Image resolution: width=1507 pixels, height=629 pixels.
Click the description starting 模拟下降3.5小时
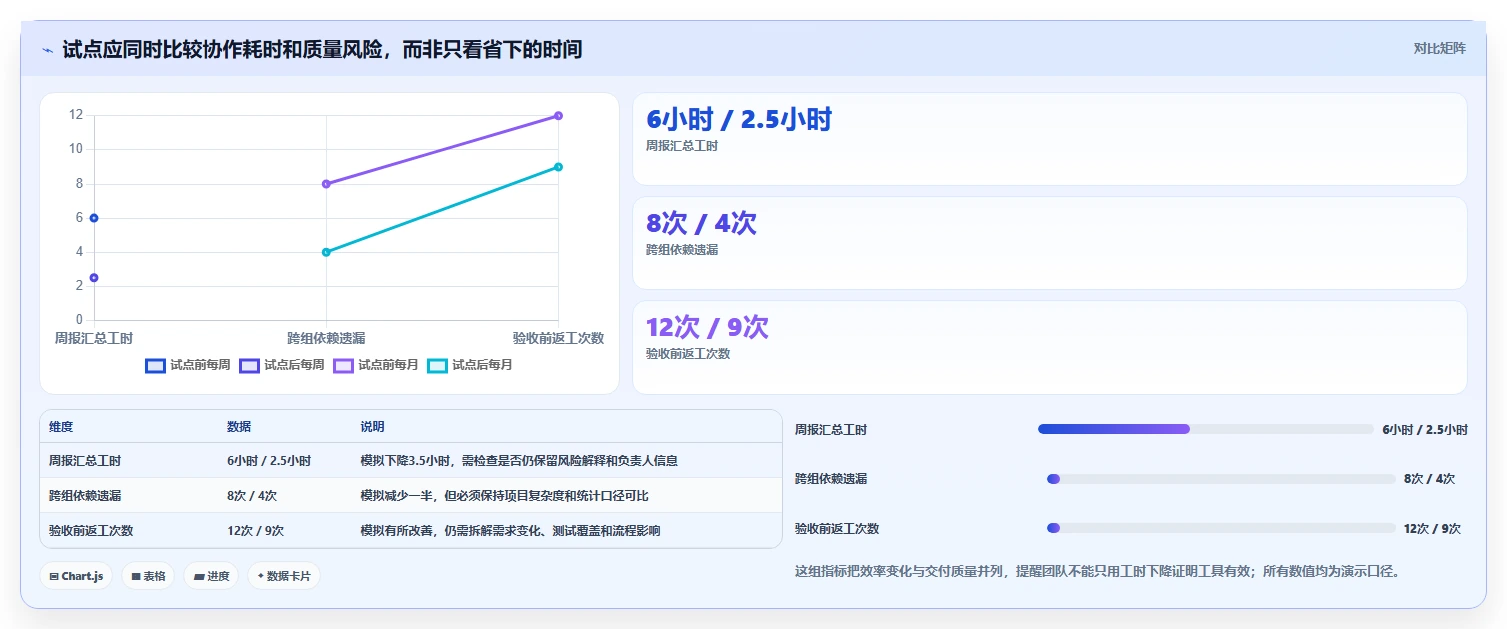click(x=519, y=461)
